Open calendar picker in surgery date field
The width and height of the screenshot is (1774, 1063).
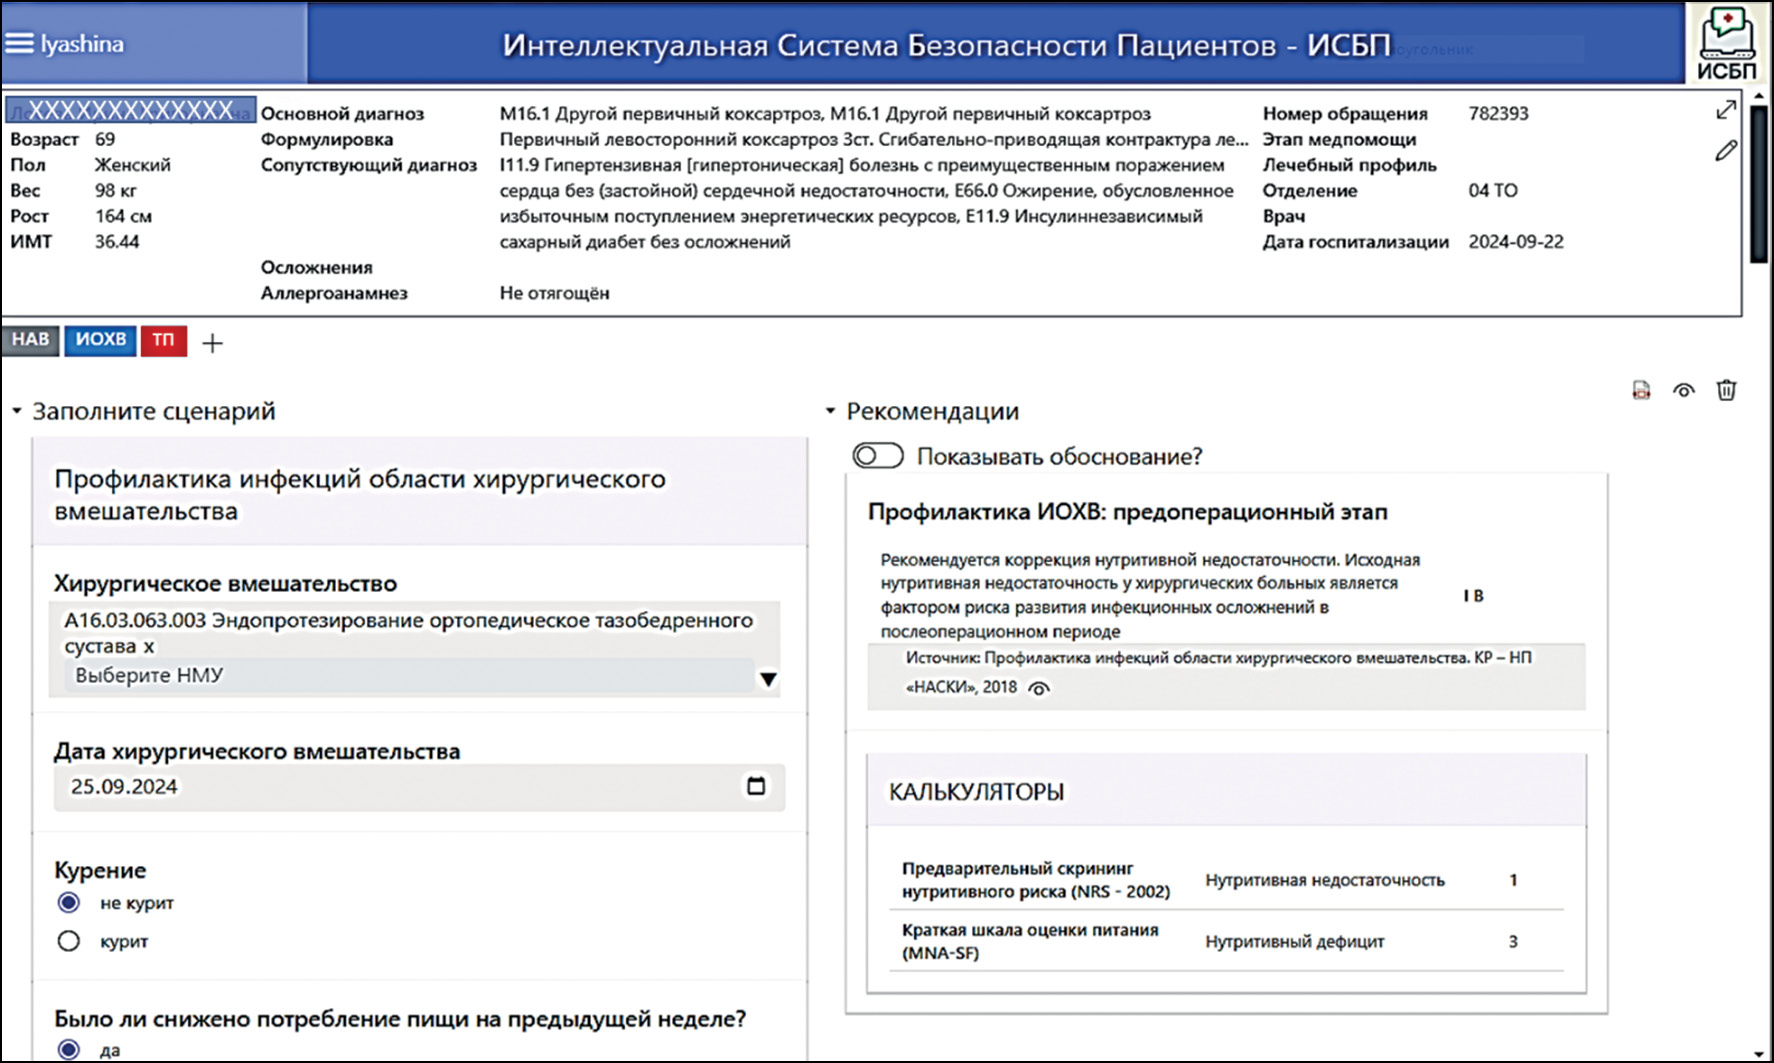(x=756, y=786)
